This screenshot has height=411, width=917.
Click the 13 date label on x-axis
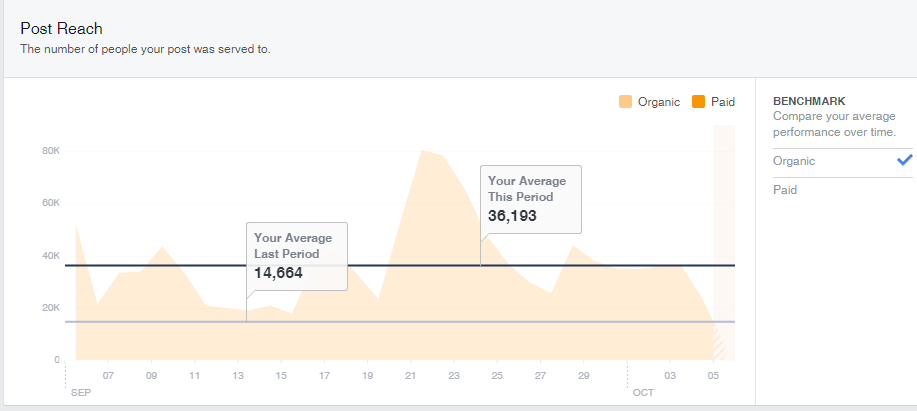[x=238, y=375]
